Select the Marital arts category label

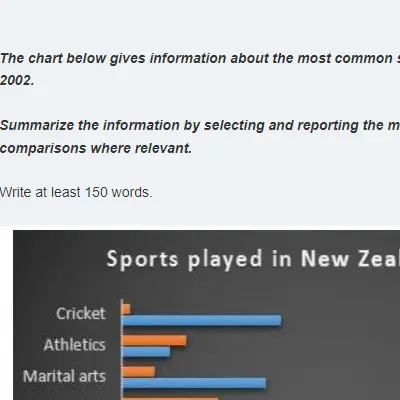64,376
